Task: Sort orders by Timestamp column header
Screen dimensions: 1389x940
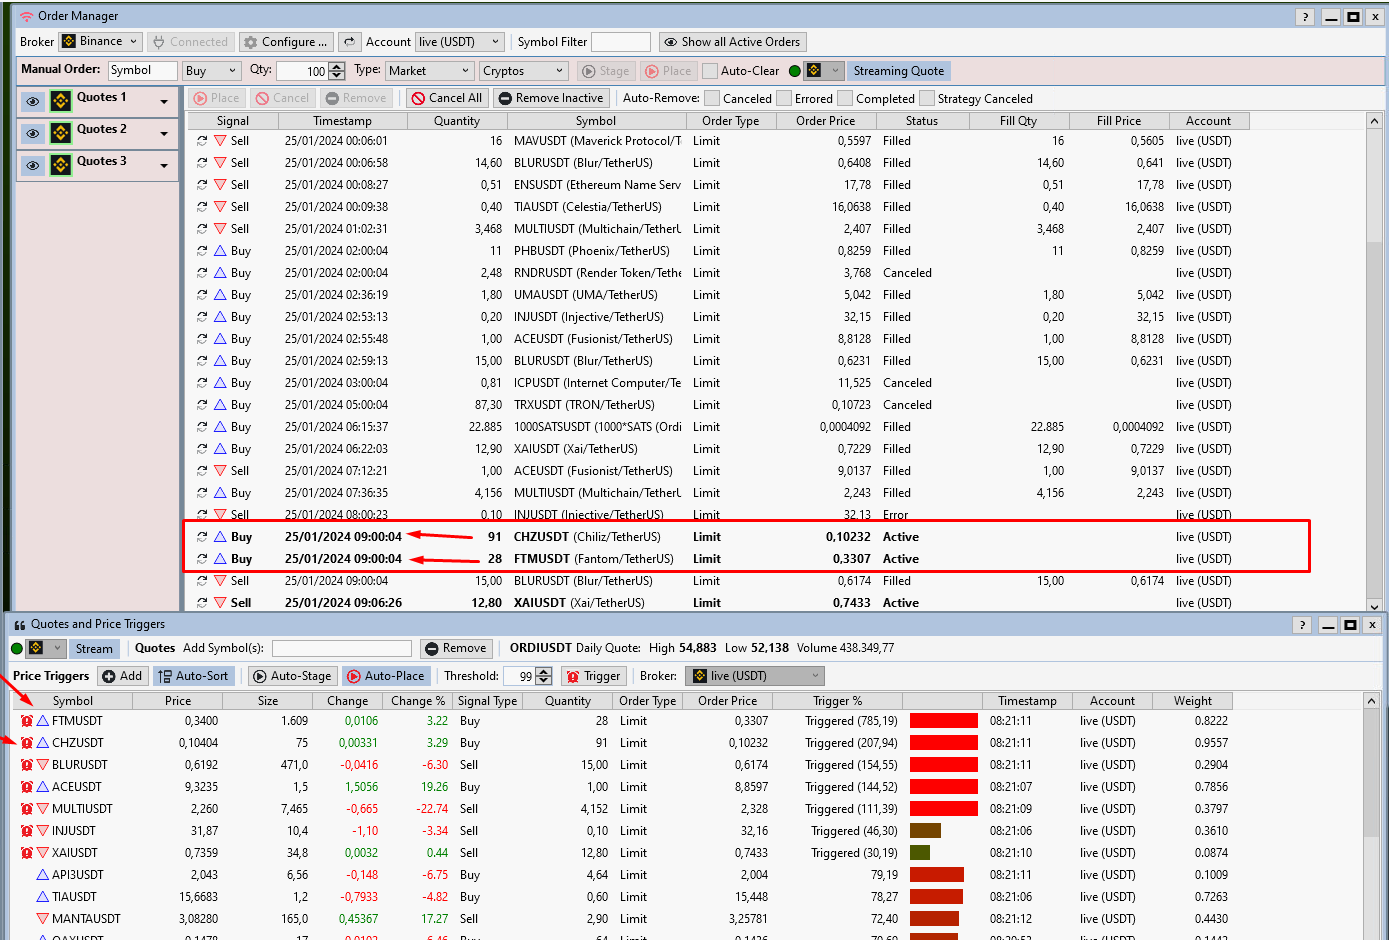Action: click(342, 121)
